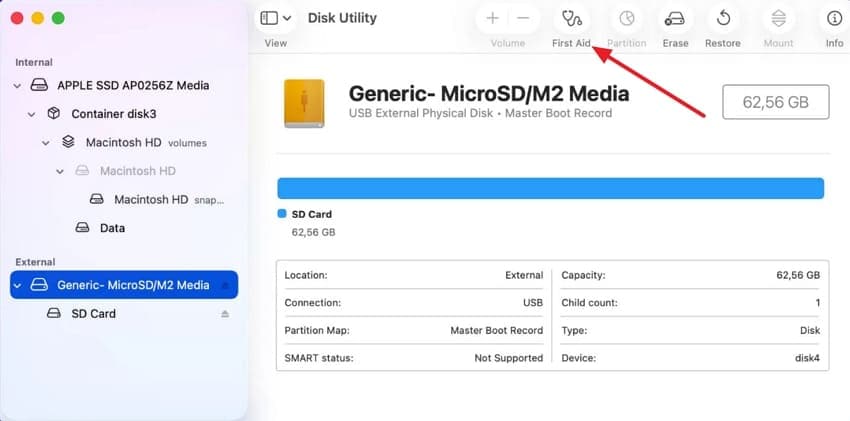Click the Device disk4 value

click(807, 358)
